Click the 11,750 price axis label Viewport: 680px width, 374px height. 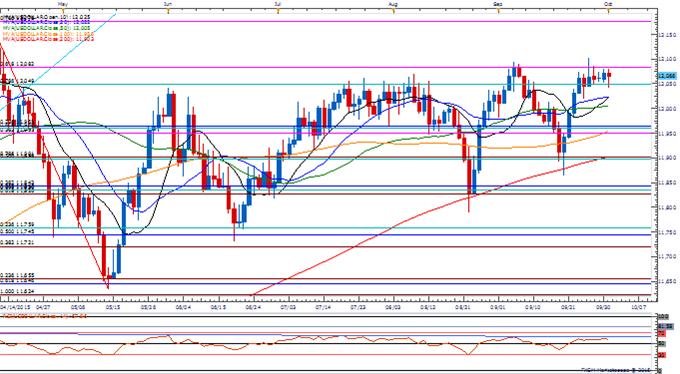[668, 232]
